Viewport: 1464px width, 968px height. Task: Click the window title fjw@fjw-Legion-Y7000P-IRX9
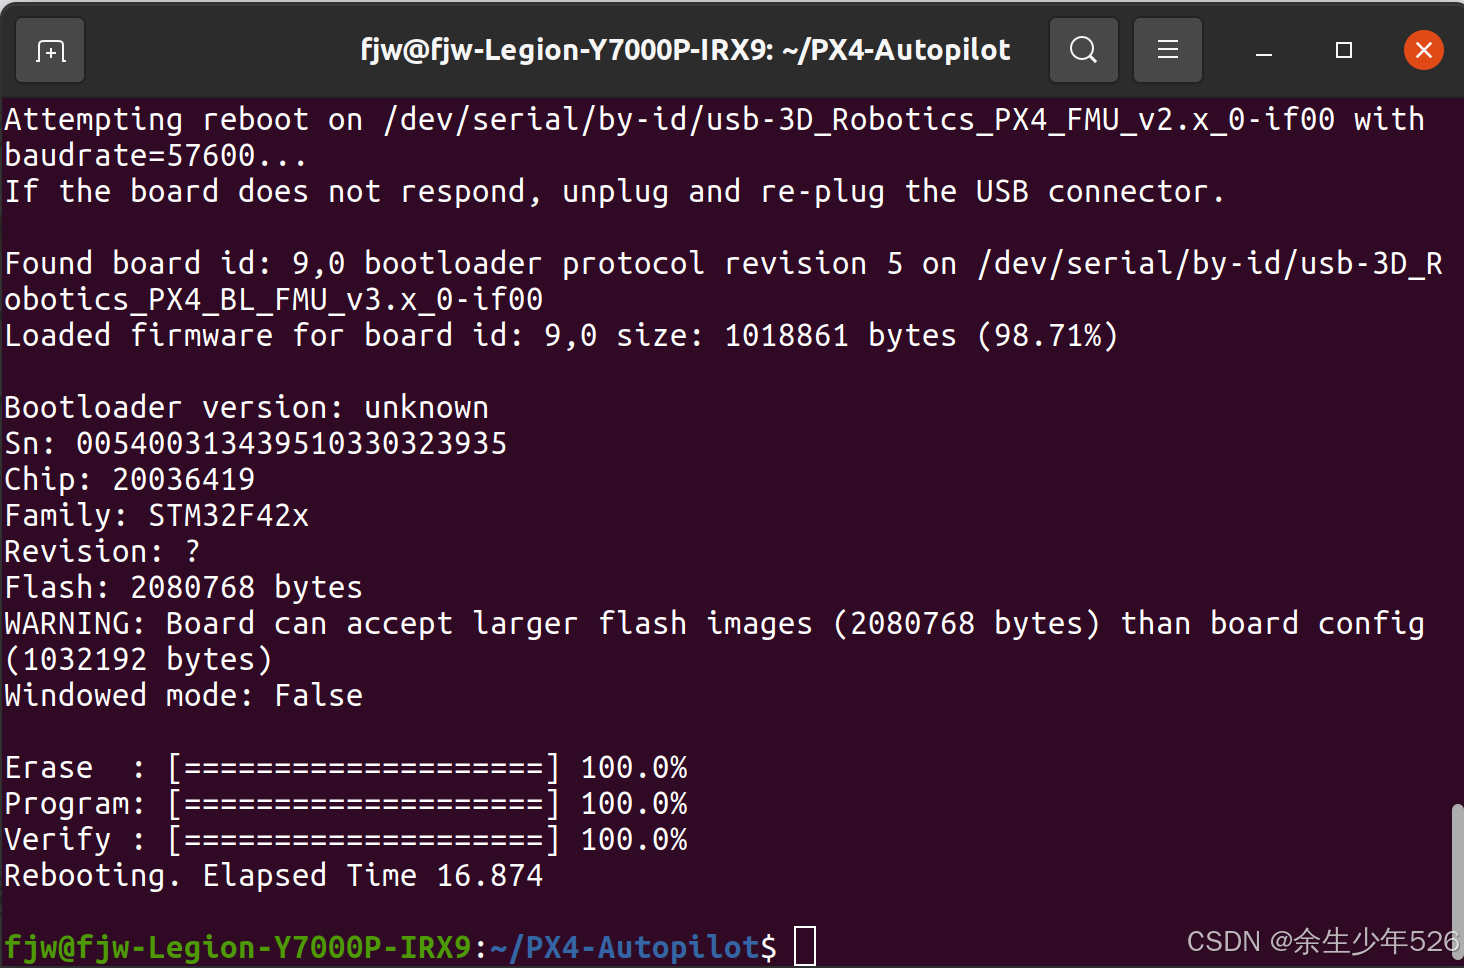point(683,49)
